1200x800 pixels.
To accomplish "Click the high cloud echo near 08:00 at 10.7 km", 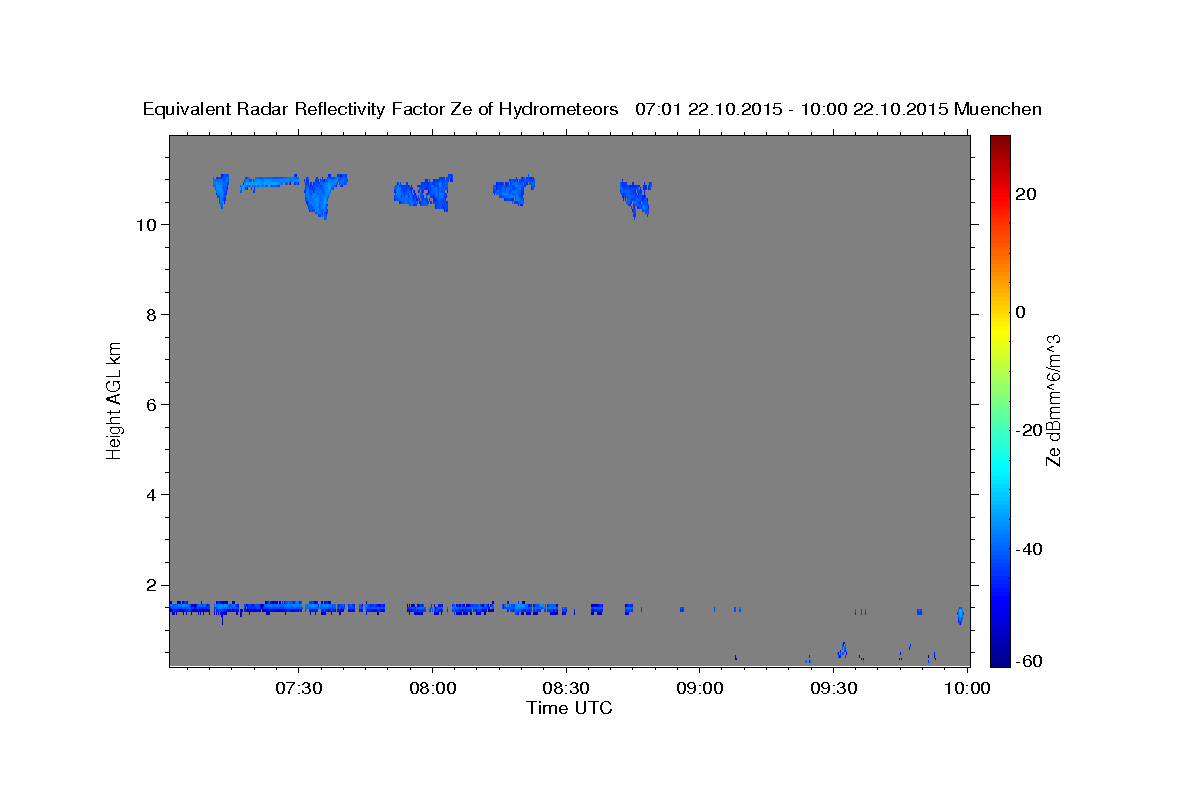I will [423, 192].
